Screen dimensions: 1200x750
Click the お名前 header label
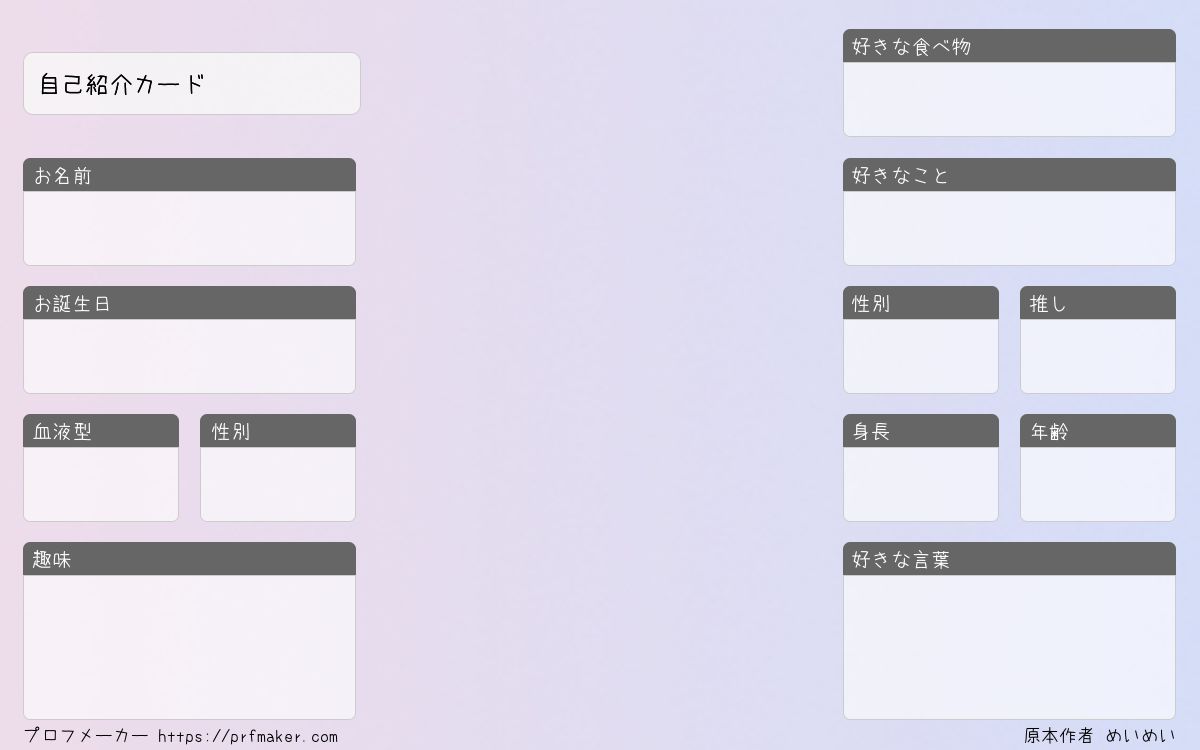pyautogui.click(x=63, y=175)
